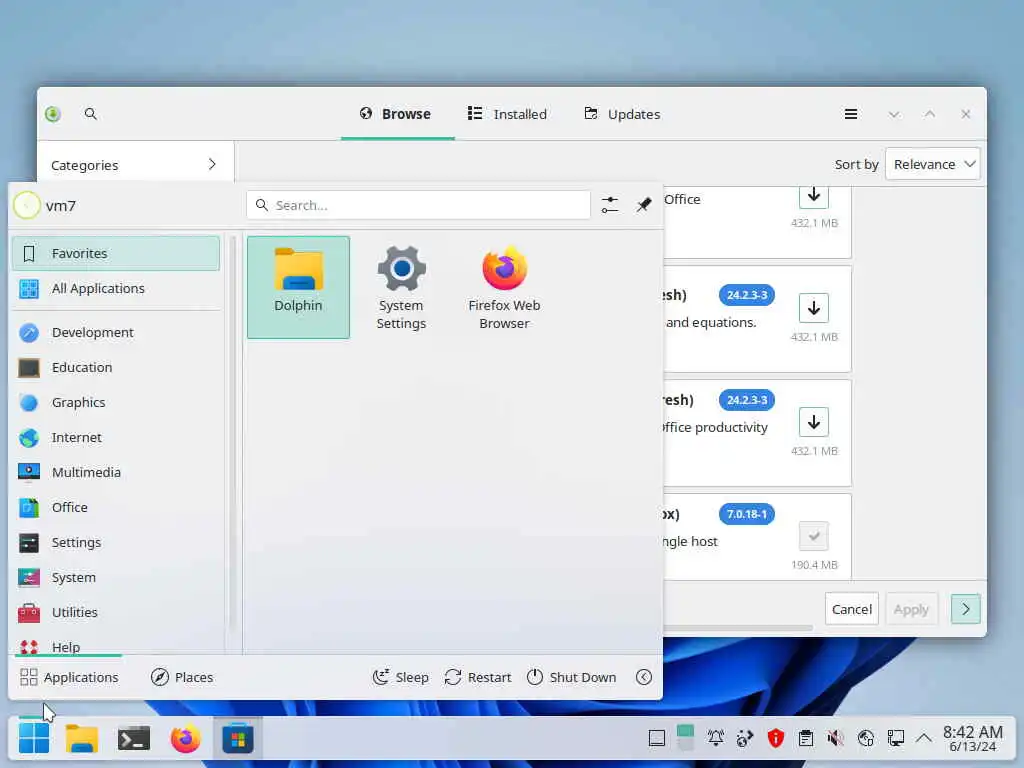Click muted volume tray icon

835,739
